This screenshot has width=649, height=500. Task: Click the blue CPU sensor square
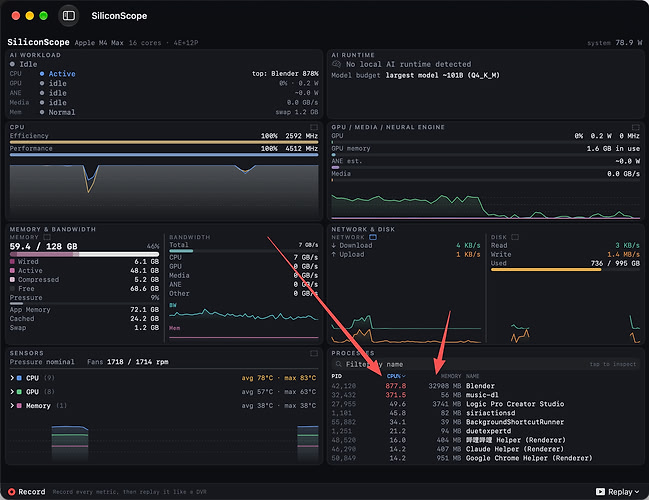[x=19, y=378]
